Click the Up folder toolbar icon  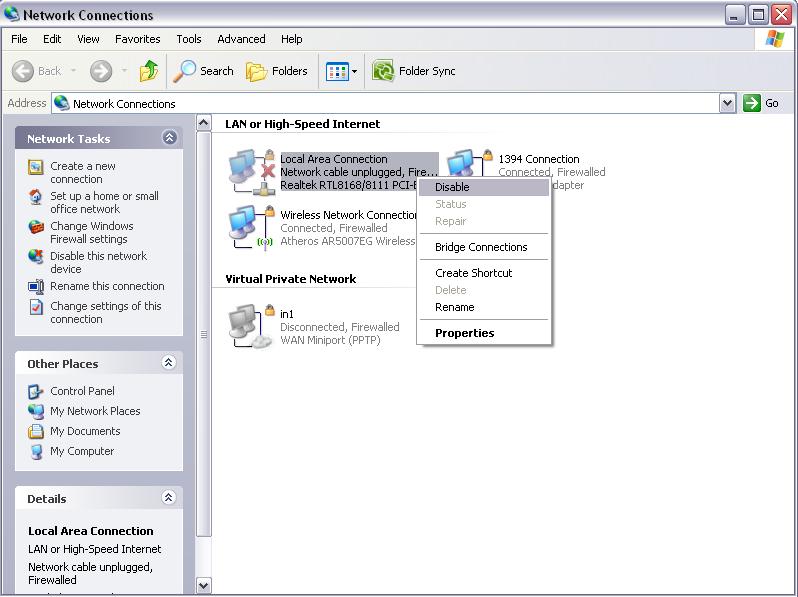149,71
